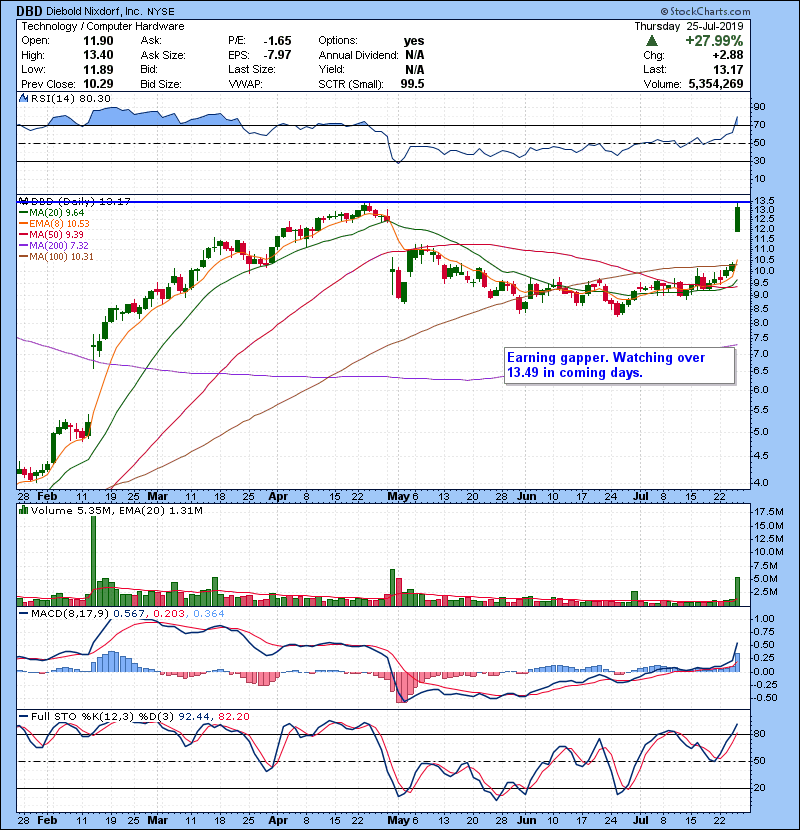Click the Prev Close value 10.29

coord(98,84)
